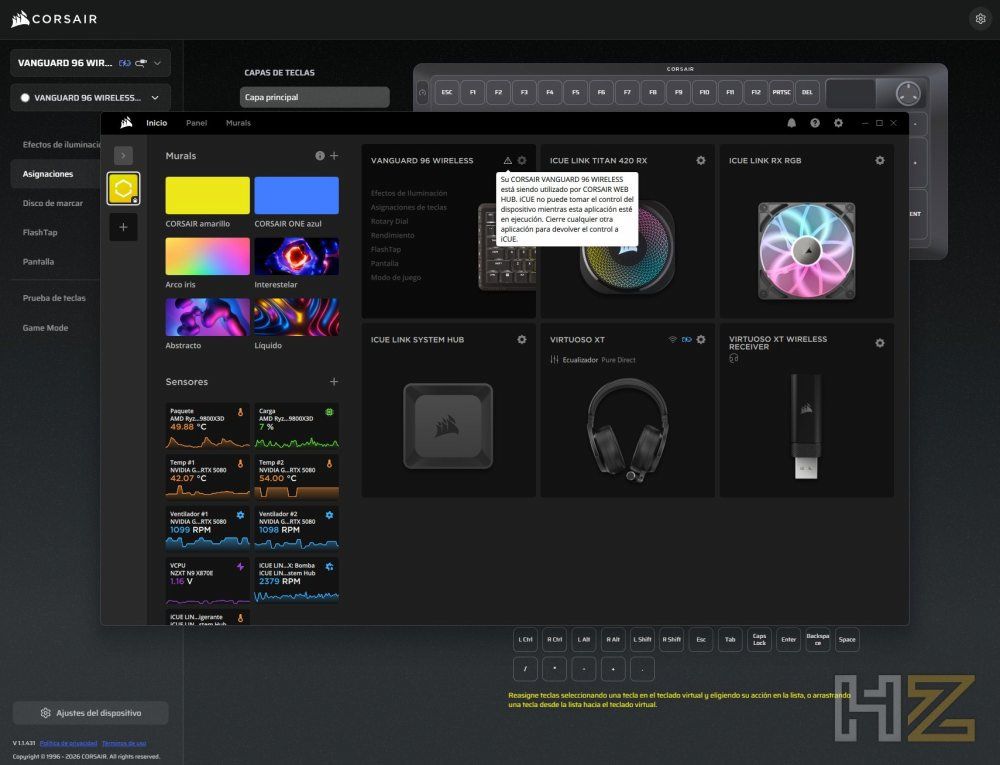The image size is (1000, 765).
Task: Open Temp #1 NVIDIA RTX 5080 sensor
Action: click(x=207, y=477)
